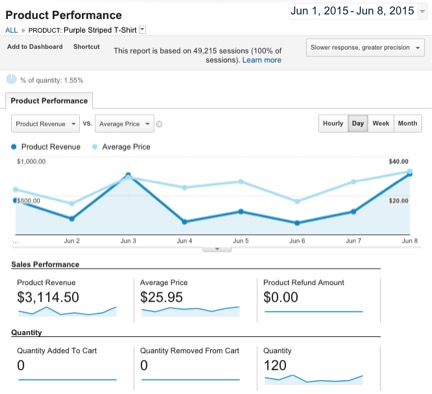Open the Purple Striped T-Shirt product dropdown

142,30
